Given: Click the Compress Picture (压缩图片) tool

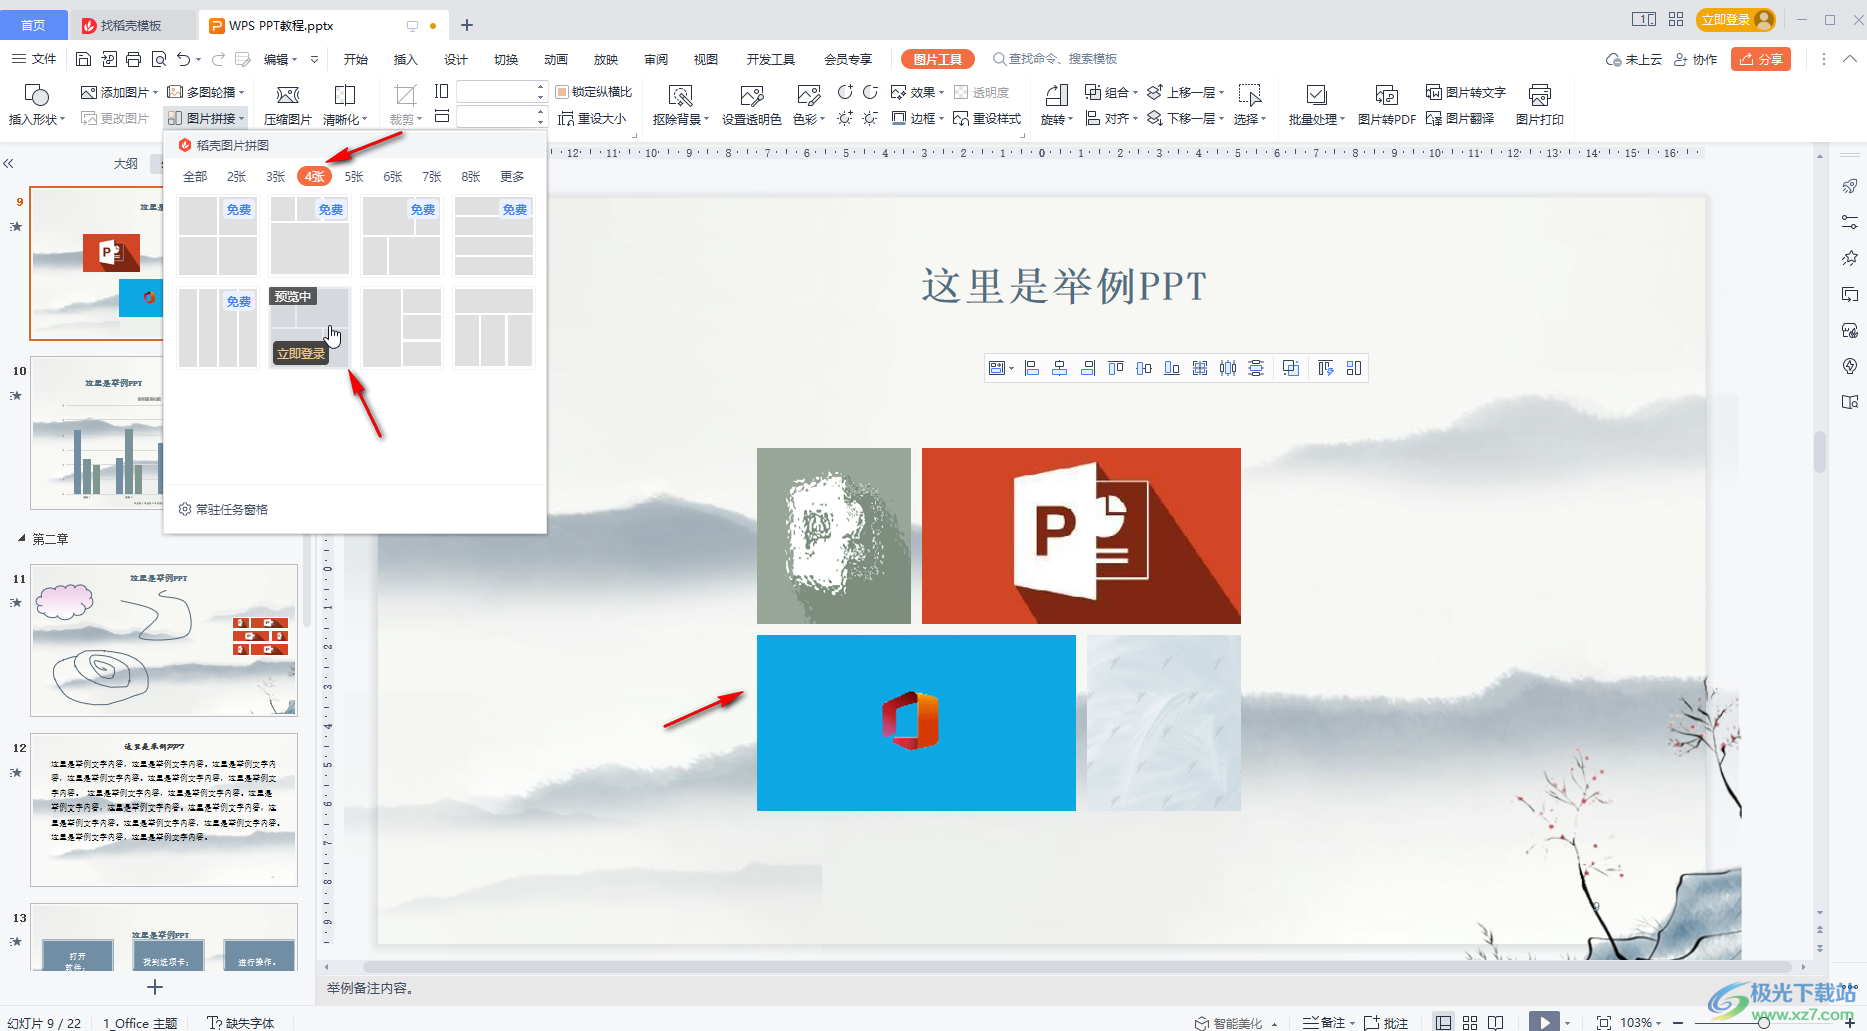Looking at the screenshot, I should [287, 105].
